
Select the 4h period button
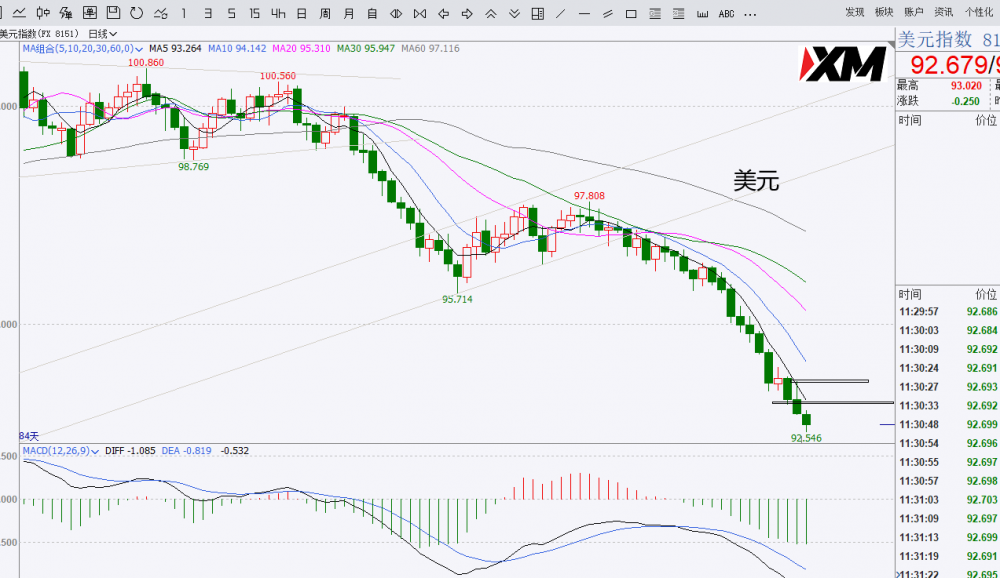point(278,13)
